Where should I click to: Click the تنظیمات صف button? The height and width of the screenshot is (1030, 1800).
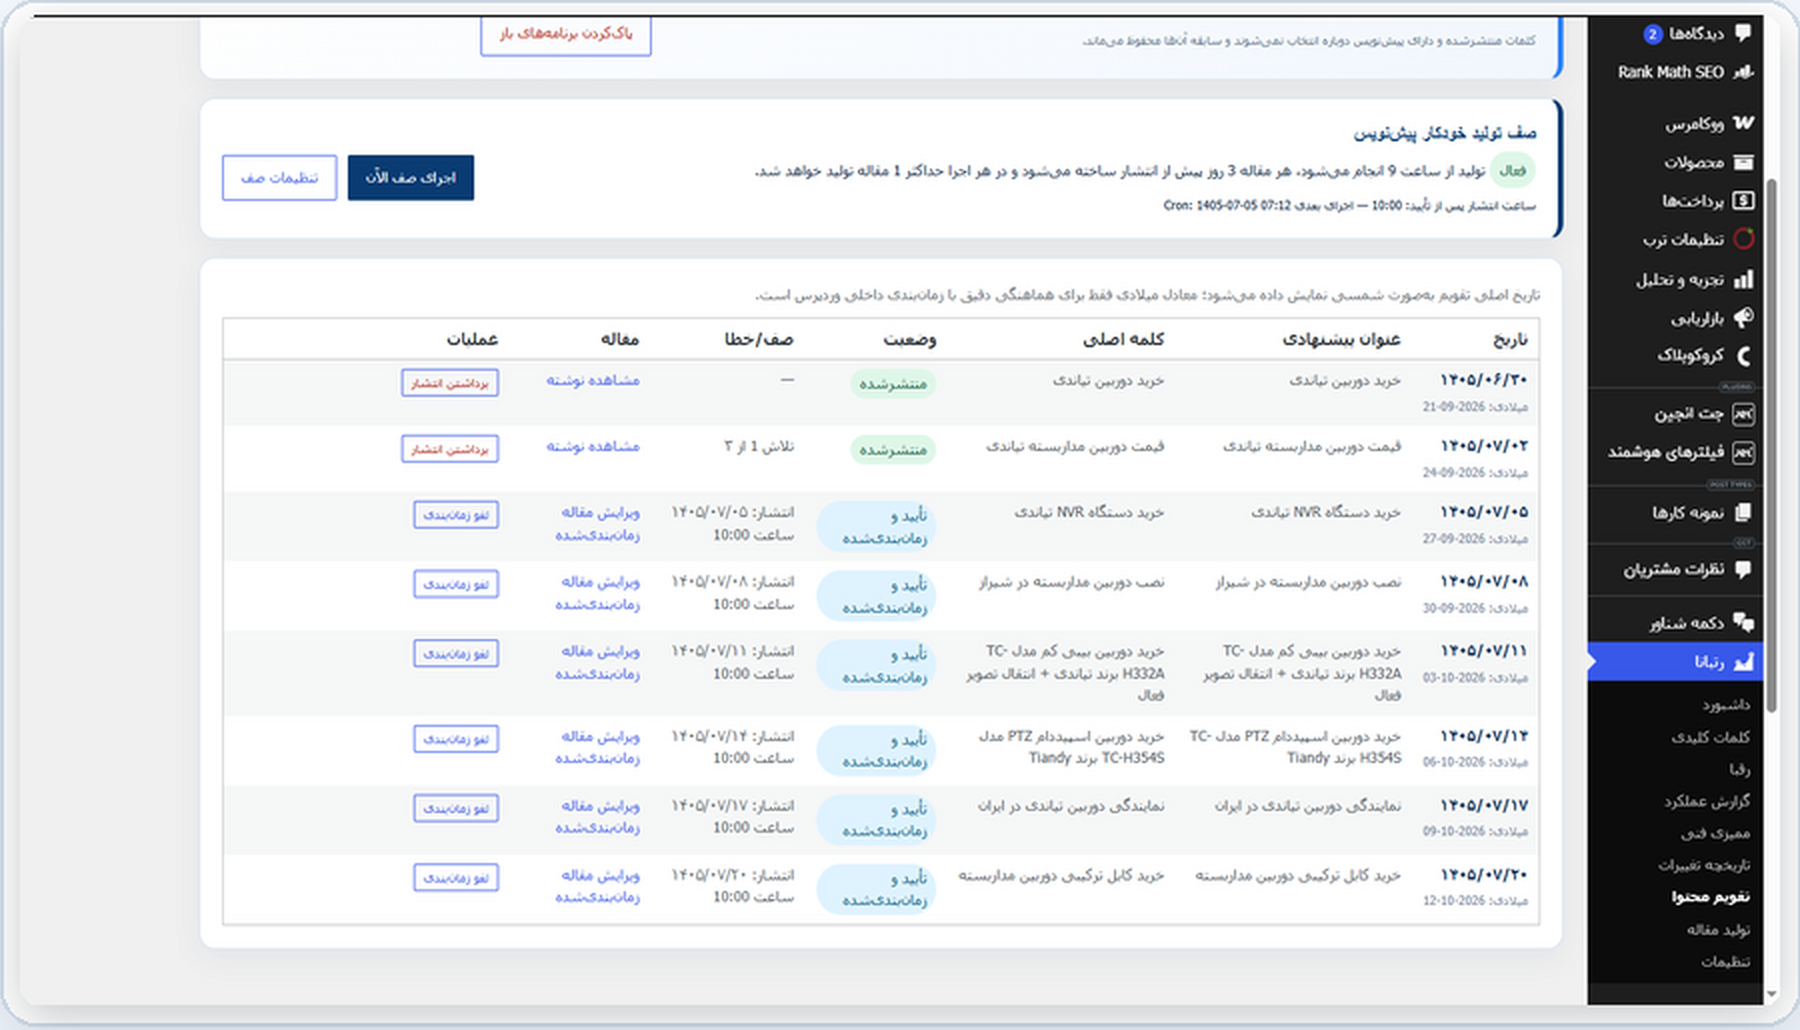[279, 178]
